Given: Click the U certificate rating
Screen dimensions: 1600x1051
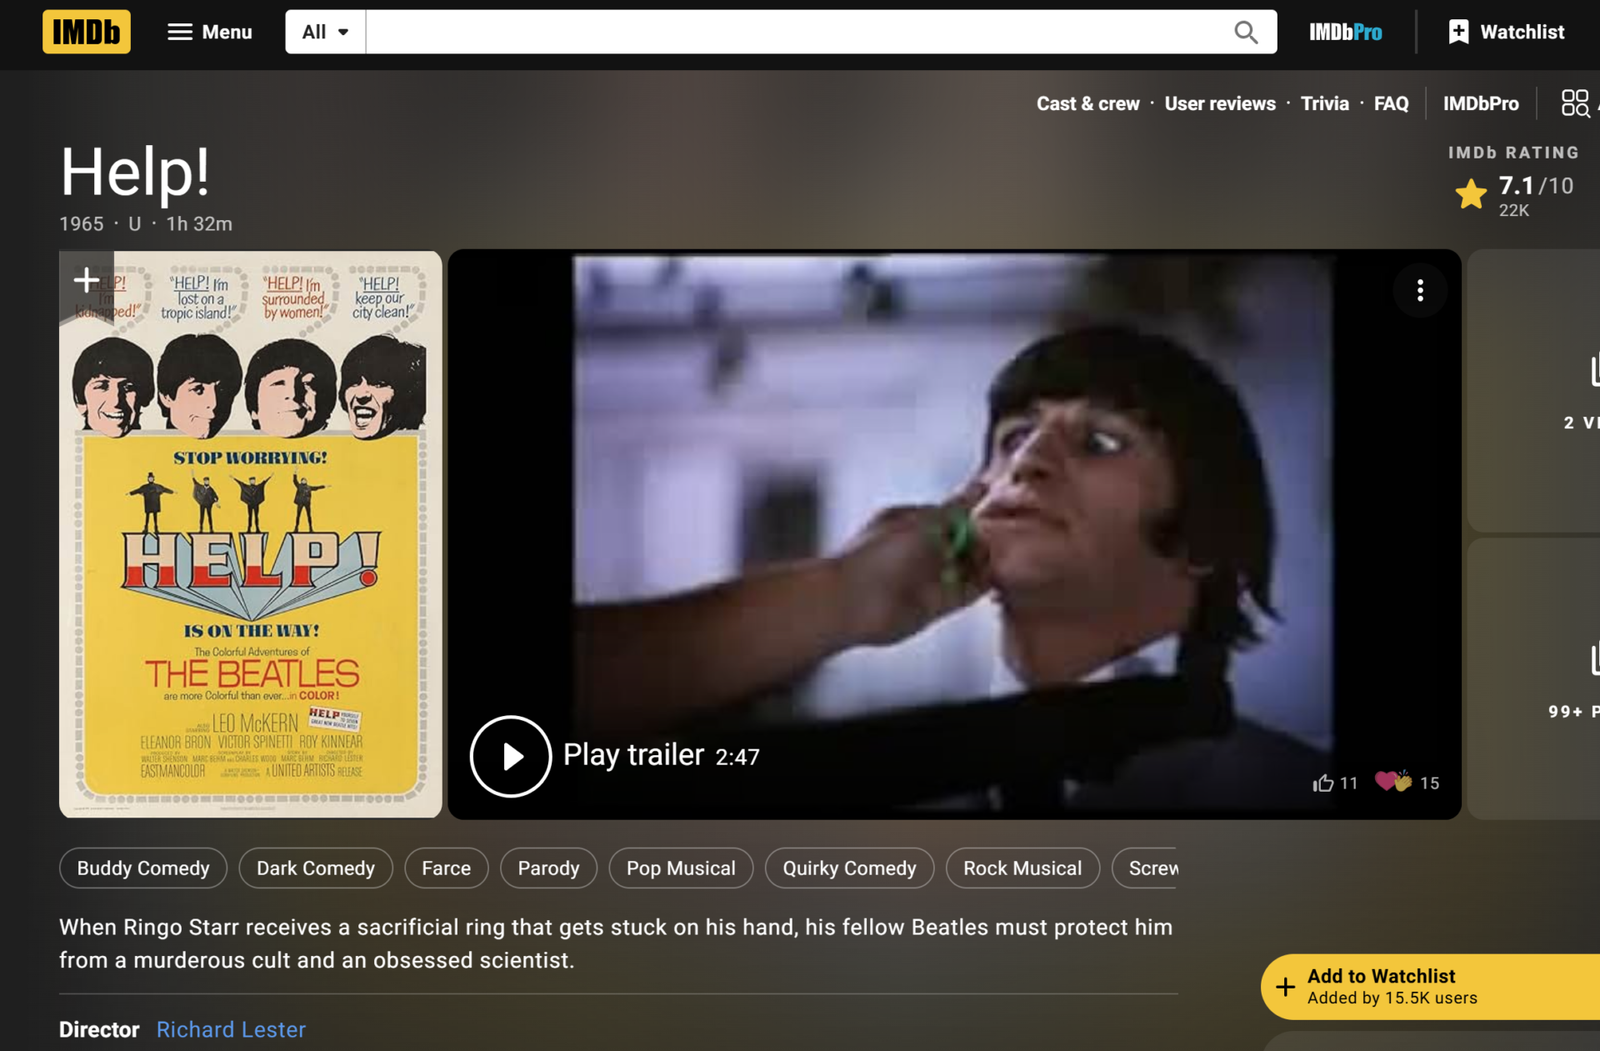Looking at the screenshot, I should pos(134,224).
